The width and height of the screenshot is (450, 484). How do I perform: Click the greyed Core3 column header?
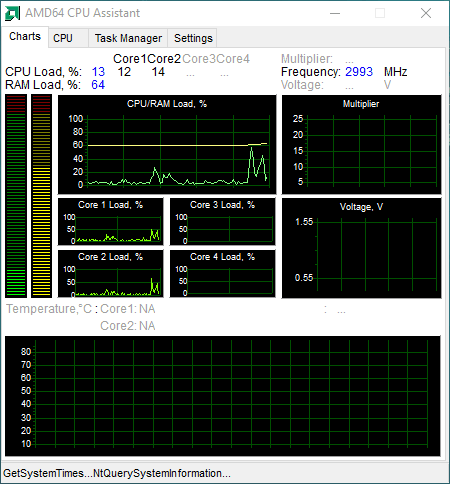(199, 59)
